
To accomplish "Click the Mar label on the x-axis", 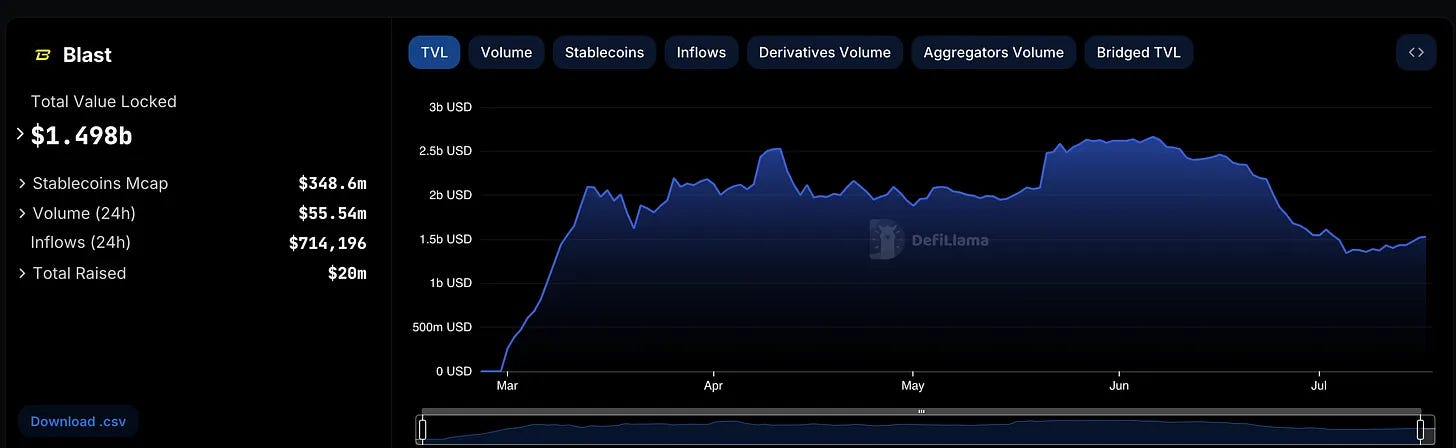I will (x=507, y=385).
